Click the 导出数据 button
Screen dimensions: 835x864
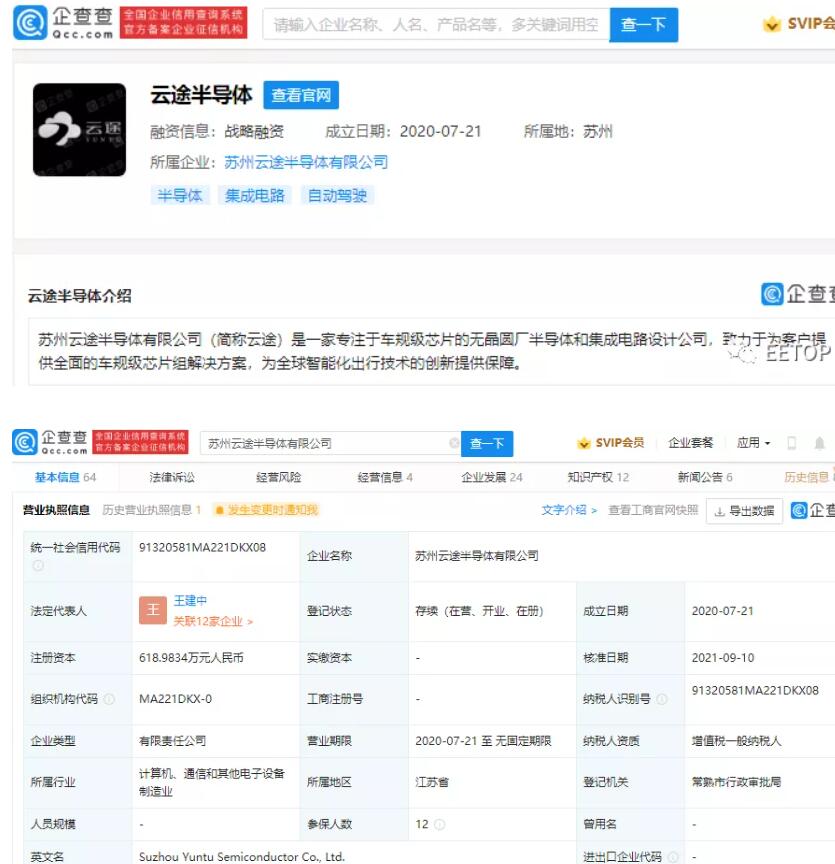coord(744,511)
